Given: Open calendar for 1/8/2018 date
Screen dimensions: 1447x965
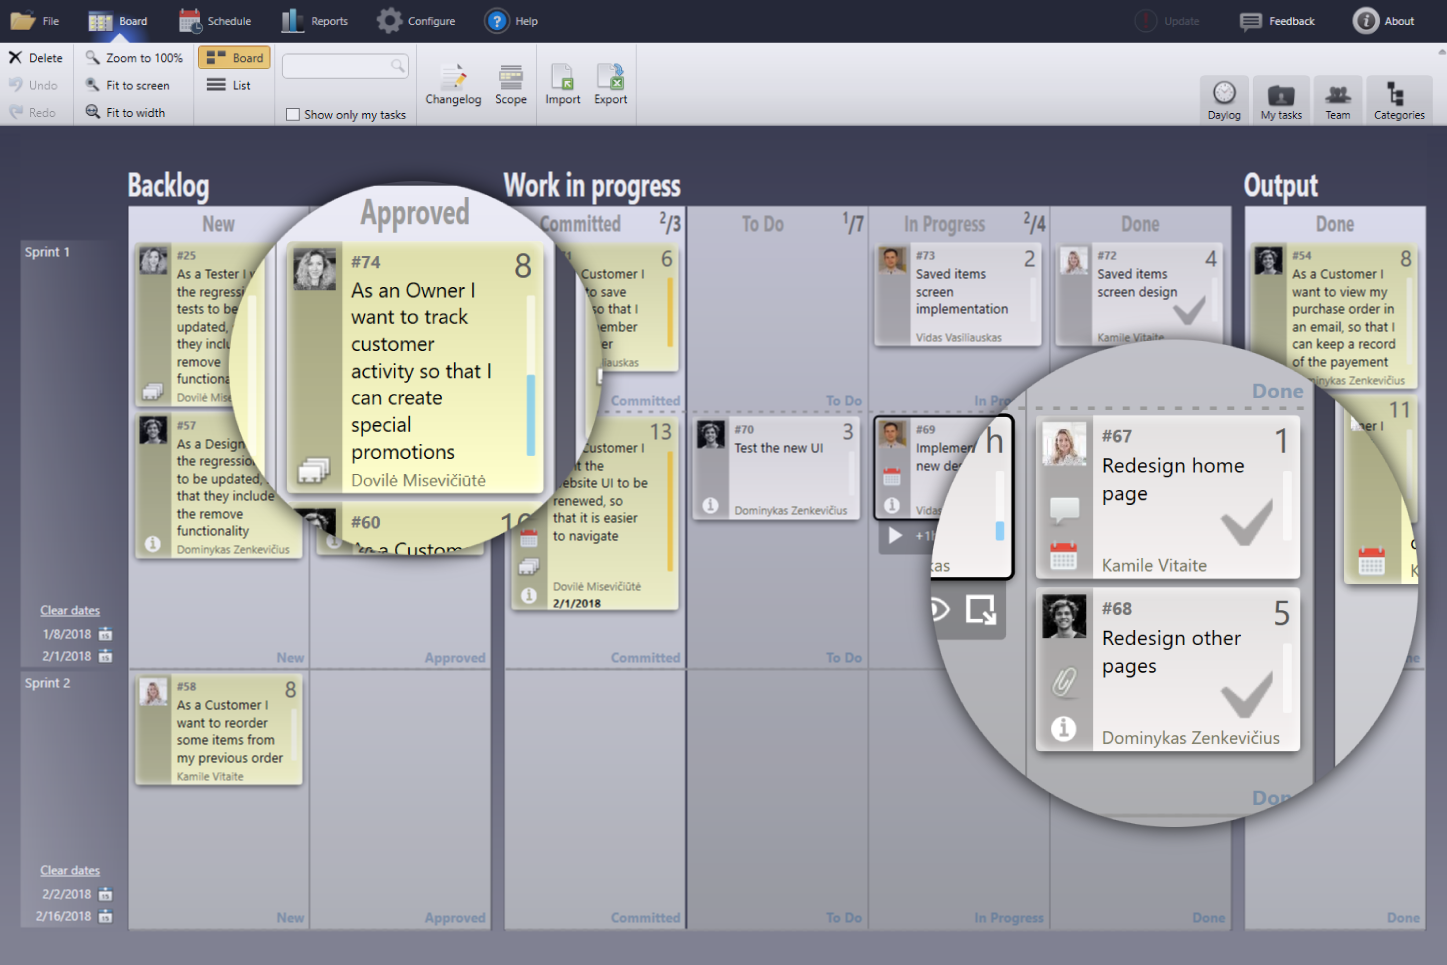Looking at the screenshot, I should 105,634.
